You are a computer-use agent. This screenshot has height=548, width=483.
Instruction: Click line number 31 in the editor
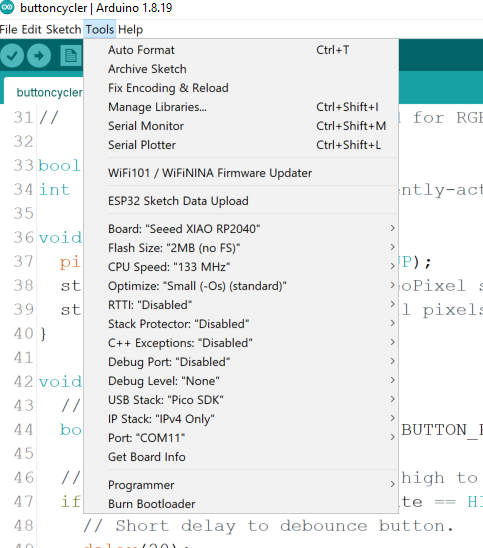23,118
